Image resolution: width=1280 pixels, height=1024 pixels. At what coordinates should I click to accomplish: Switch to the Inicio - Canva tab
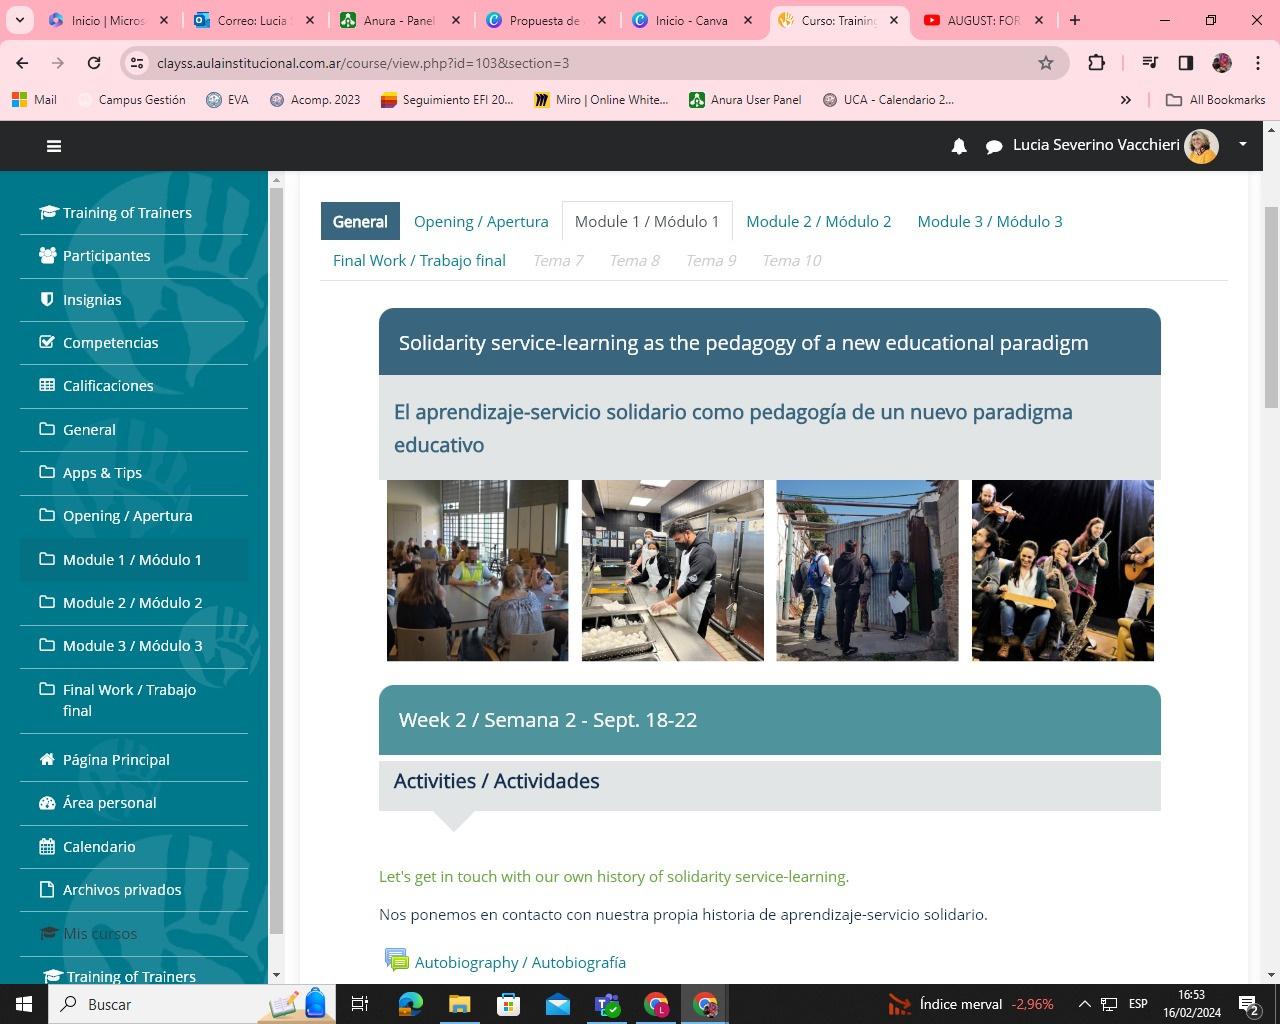coord(691,20)
